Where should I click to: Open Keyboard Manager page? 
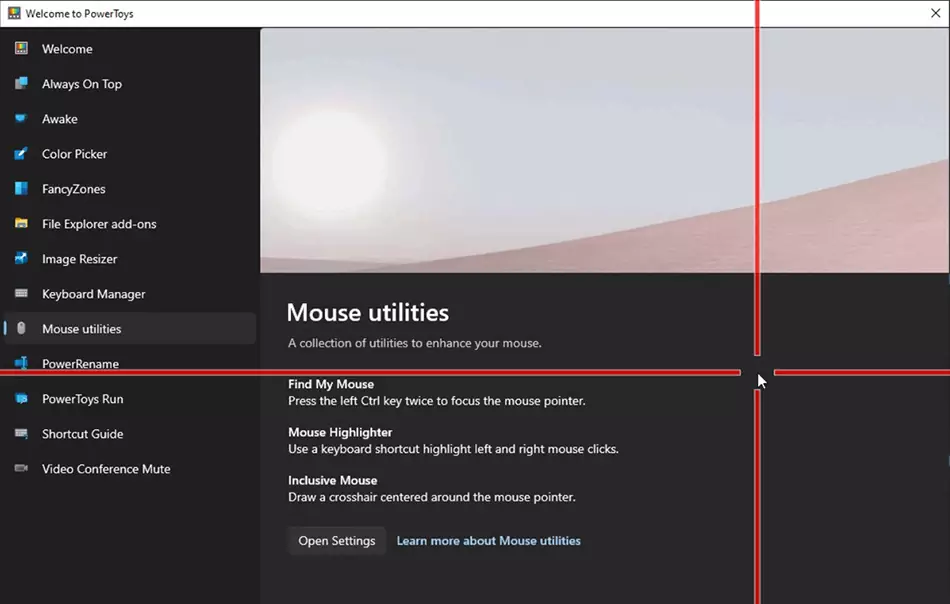point(130,294)
